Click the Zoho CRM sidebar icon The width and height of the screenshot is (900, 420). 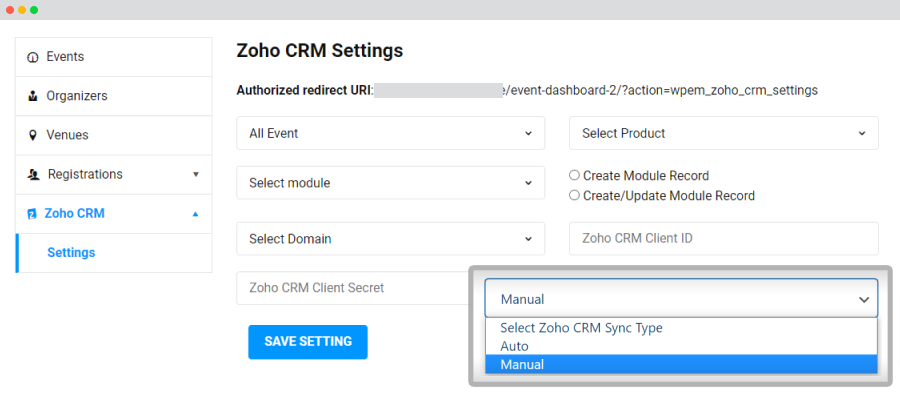[32, 214]
